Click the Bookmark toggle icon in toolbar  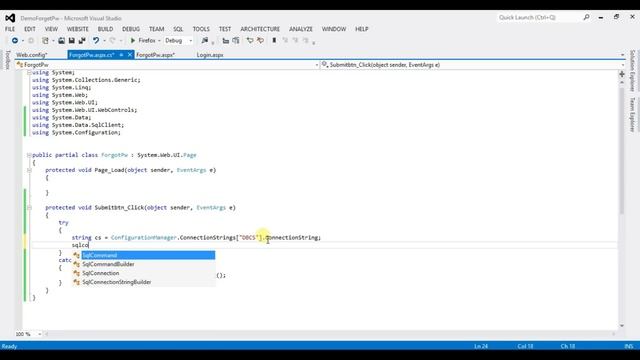274,40
